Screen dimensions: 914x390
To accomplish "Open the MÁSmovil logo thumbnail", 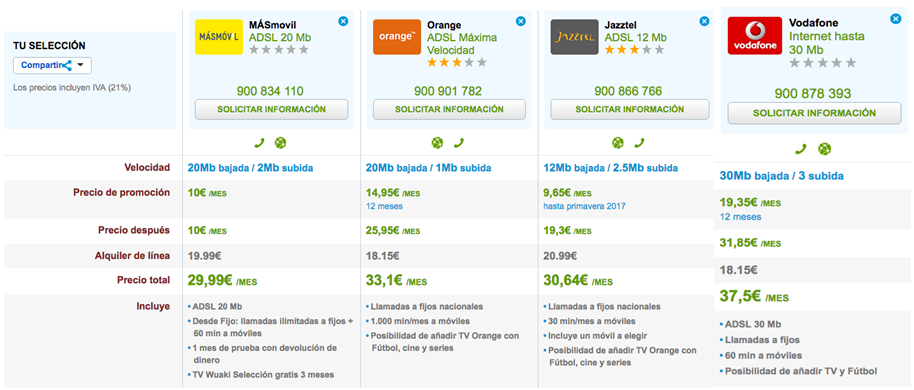I will click(x=219, y=37).
